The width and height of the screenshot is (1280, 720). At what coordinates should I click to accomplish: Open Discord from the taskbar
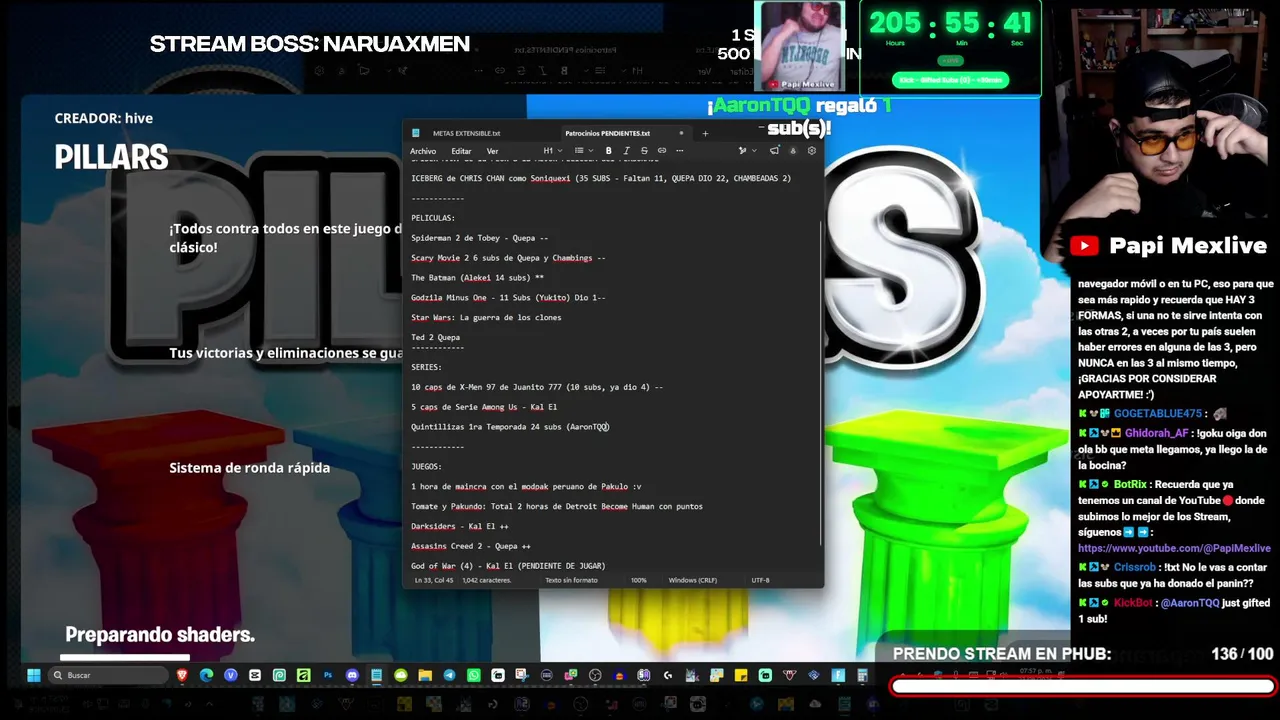(352, 676)
